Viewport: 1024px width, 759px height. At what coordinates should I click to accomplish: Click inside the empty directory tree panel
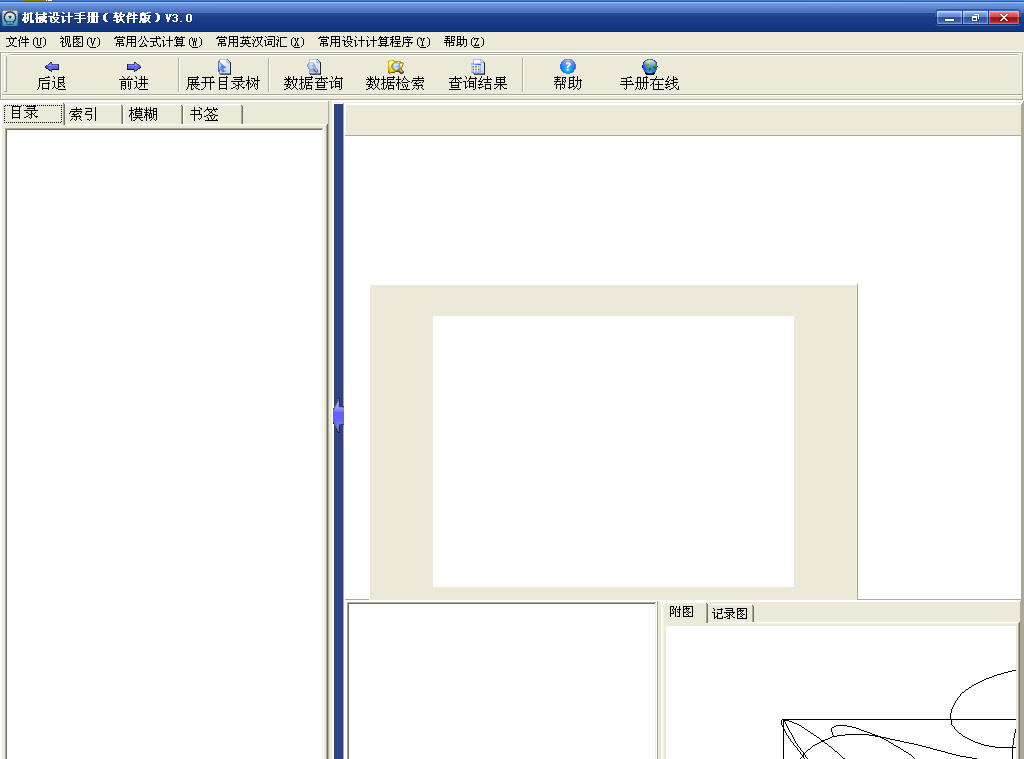165,443
